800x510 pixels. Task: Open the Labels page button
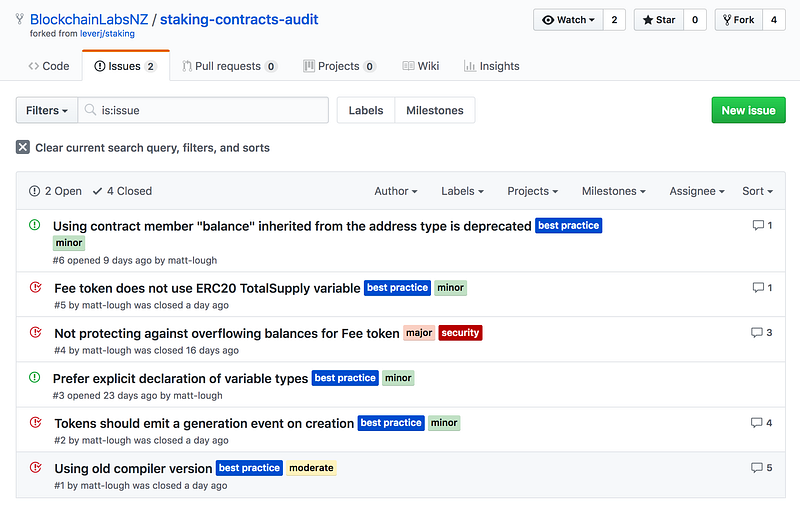click(x=366, y=110)
